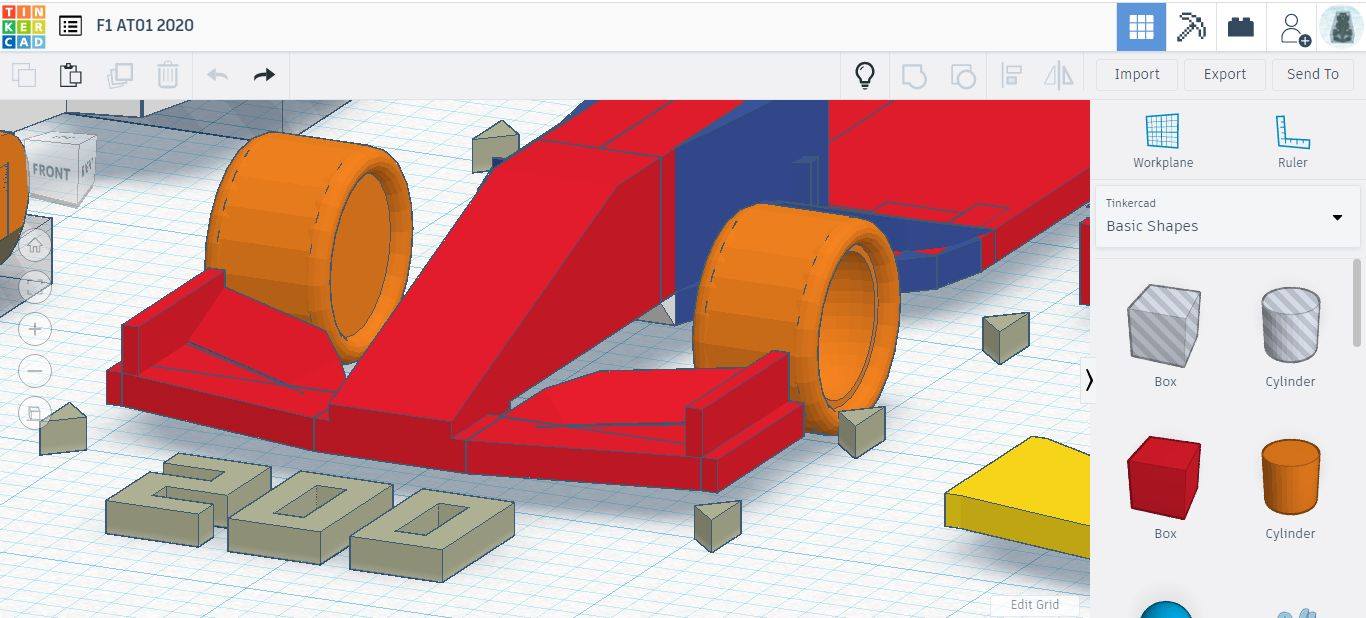Open the Send To menu
The image size is (1366, 618).
tap(1312, 74)
